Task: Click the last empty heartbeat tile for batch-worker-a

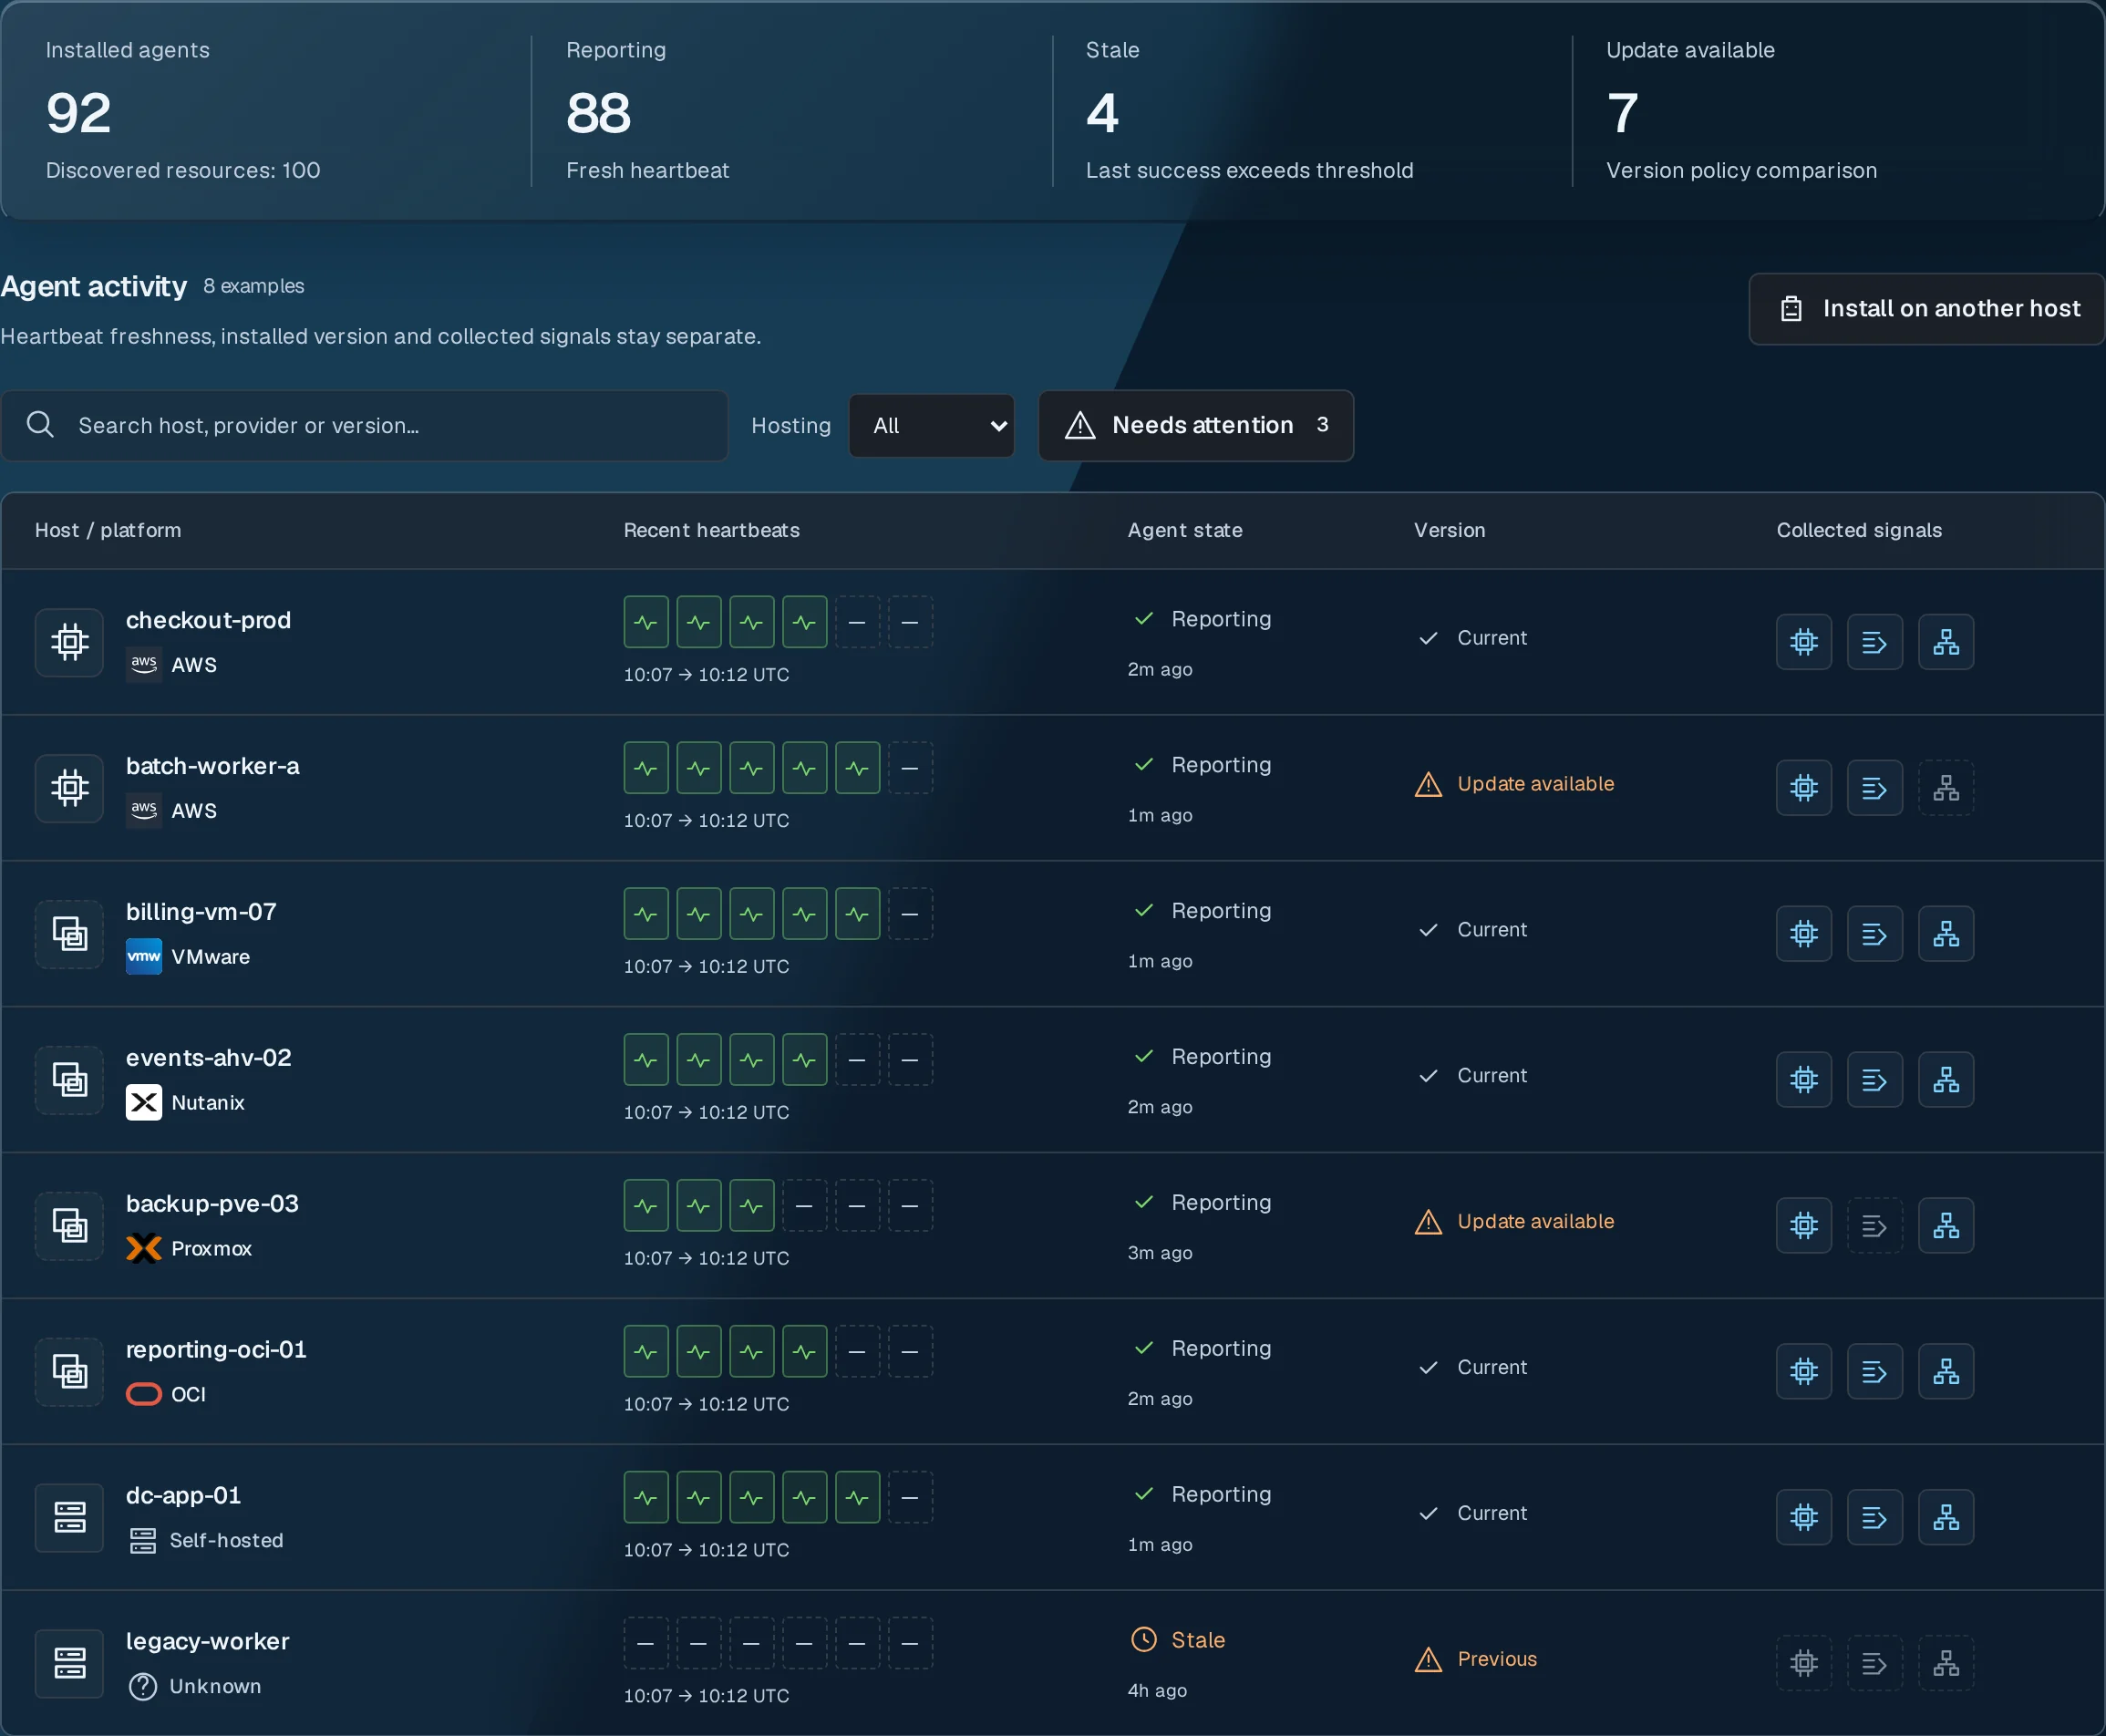Action: coord(910,768)
